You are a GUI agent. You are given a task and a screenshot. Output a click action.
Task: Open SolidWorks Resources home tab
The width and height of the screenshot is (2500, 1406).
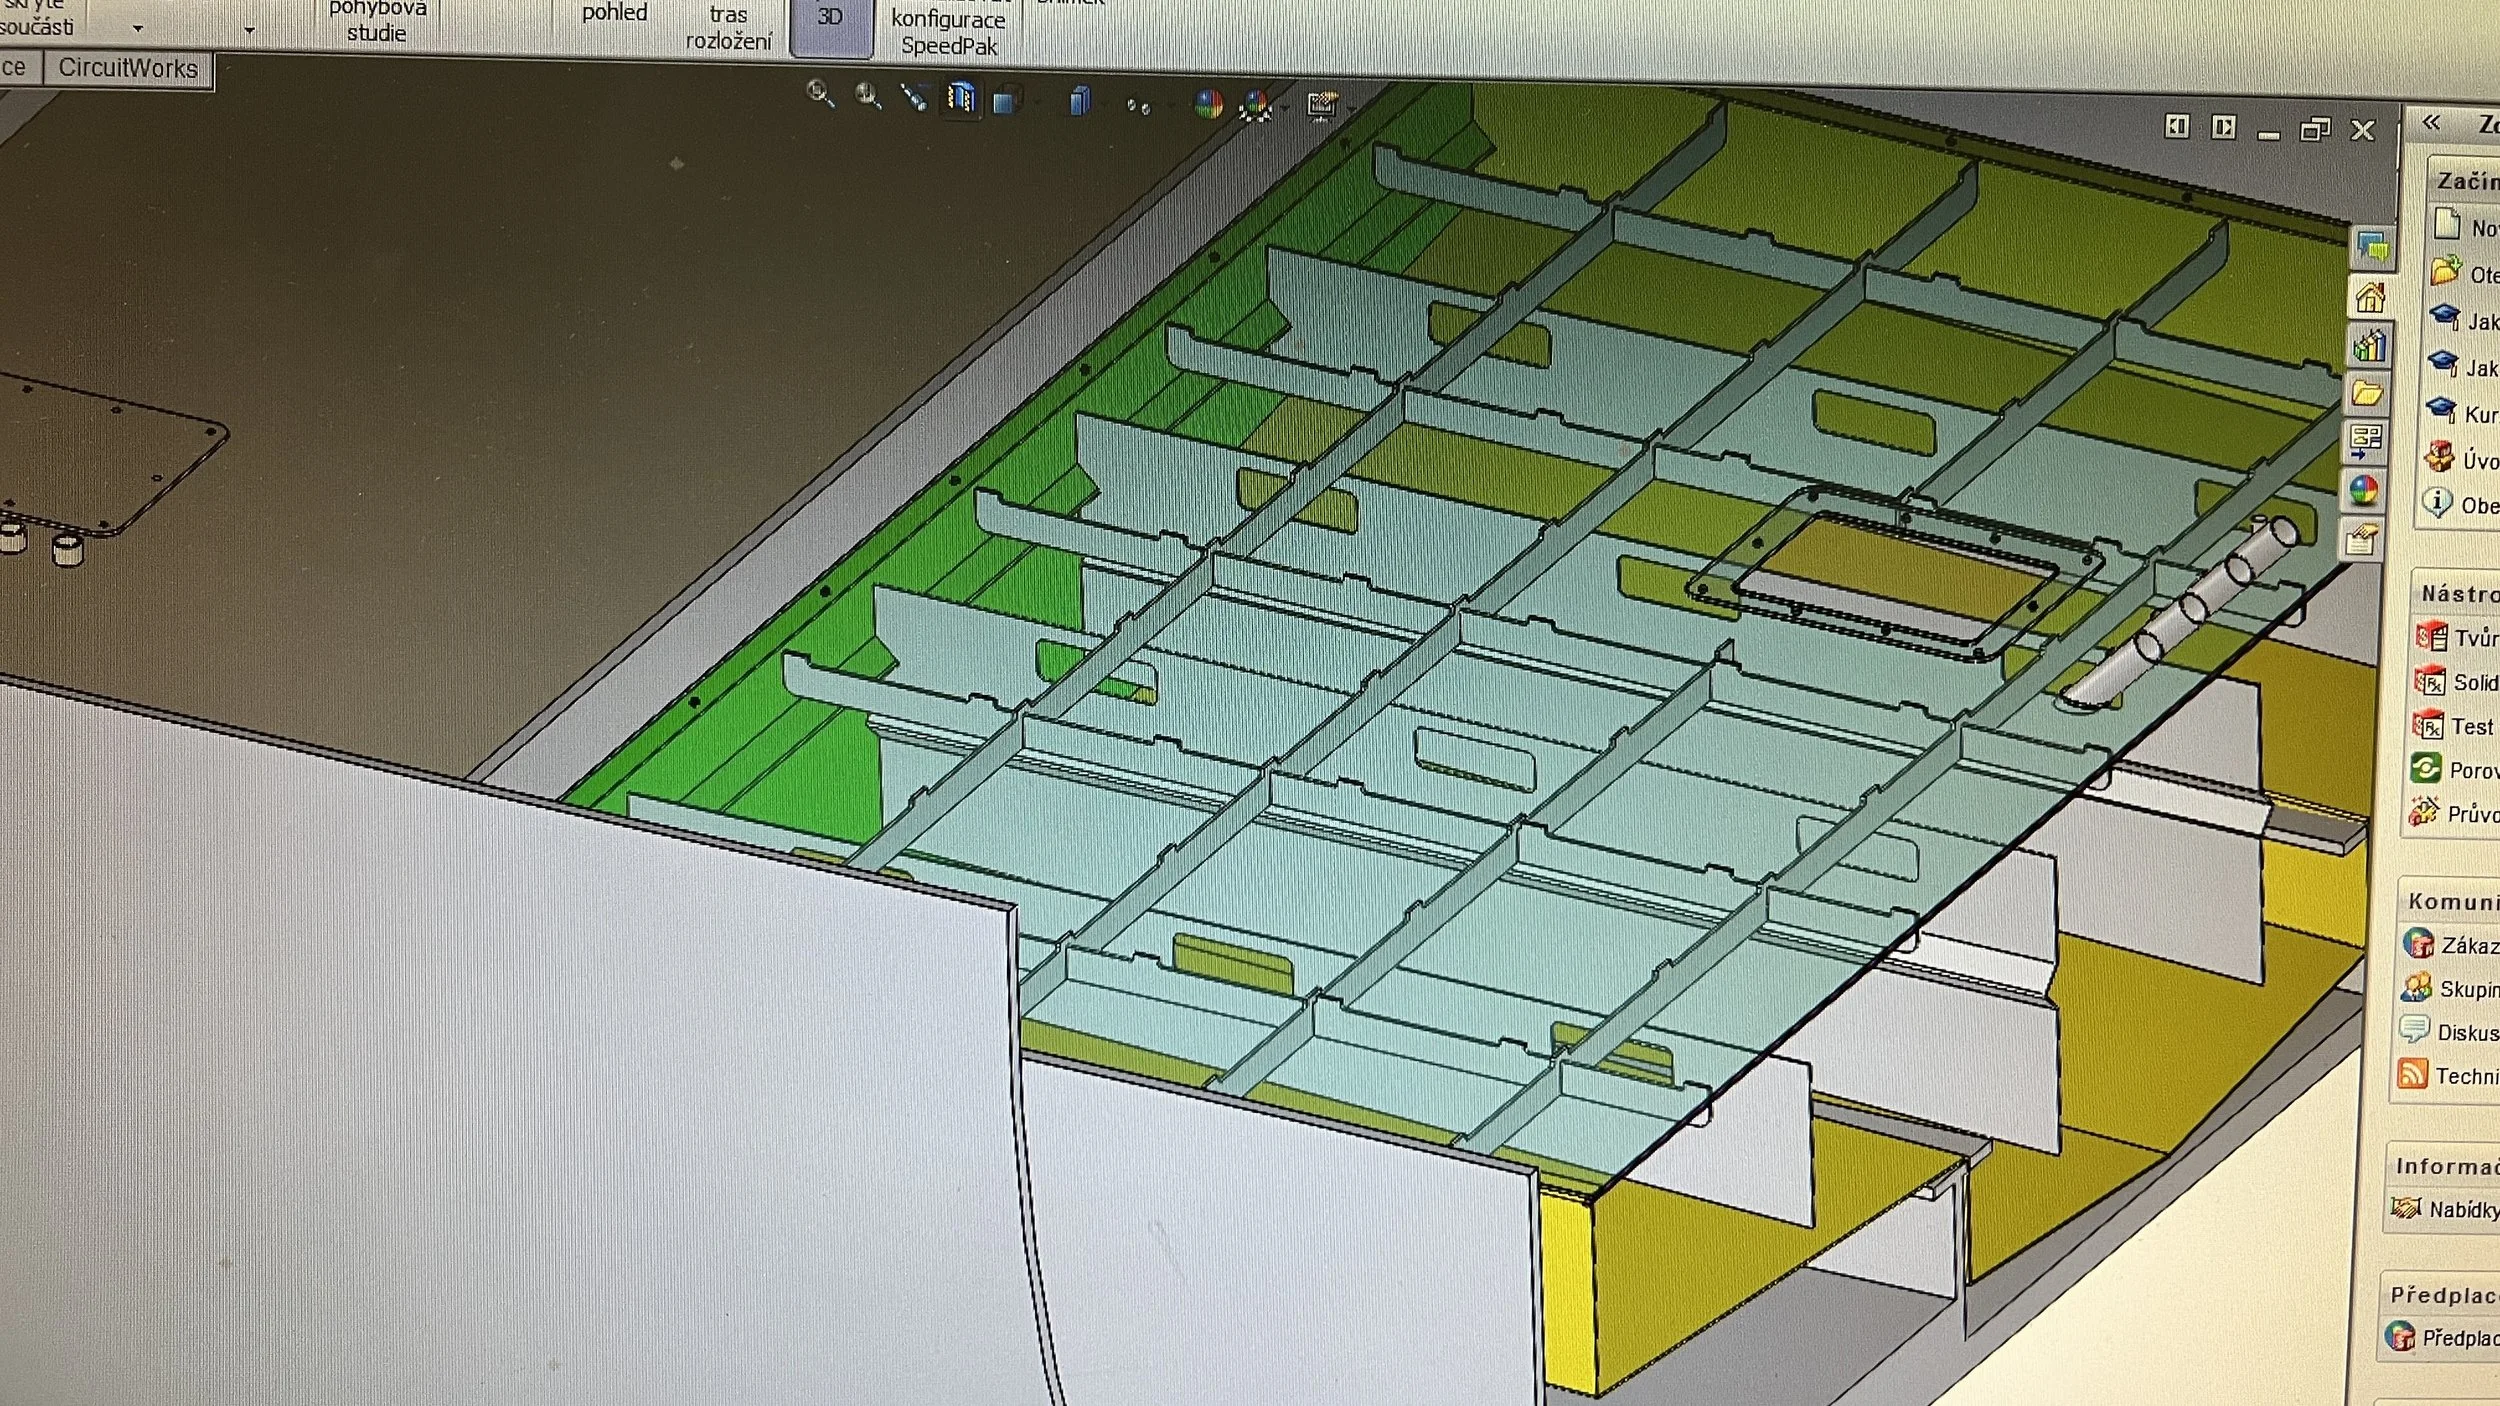[x=2369, y=298]
